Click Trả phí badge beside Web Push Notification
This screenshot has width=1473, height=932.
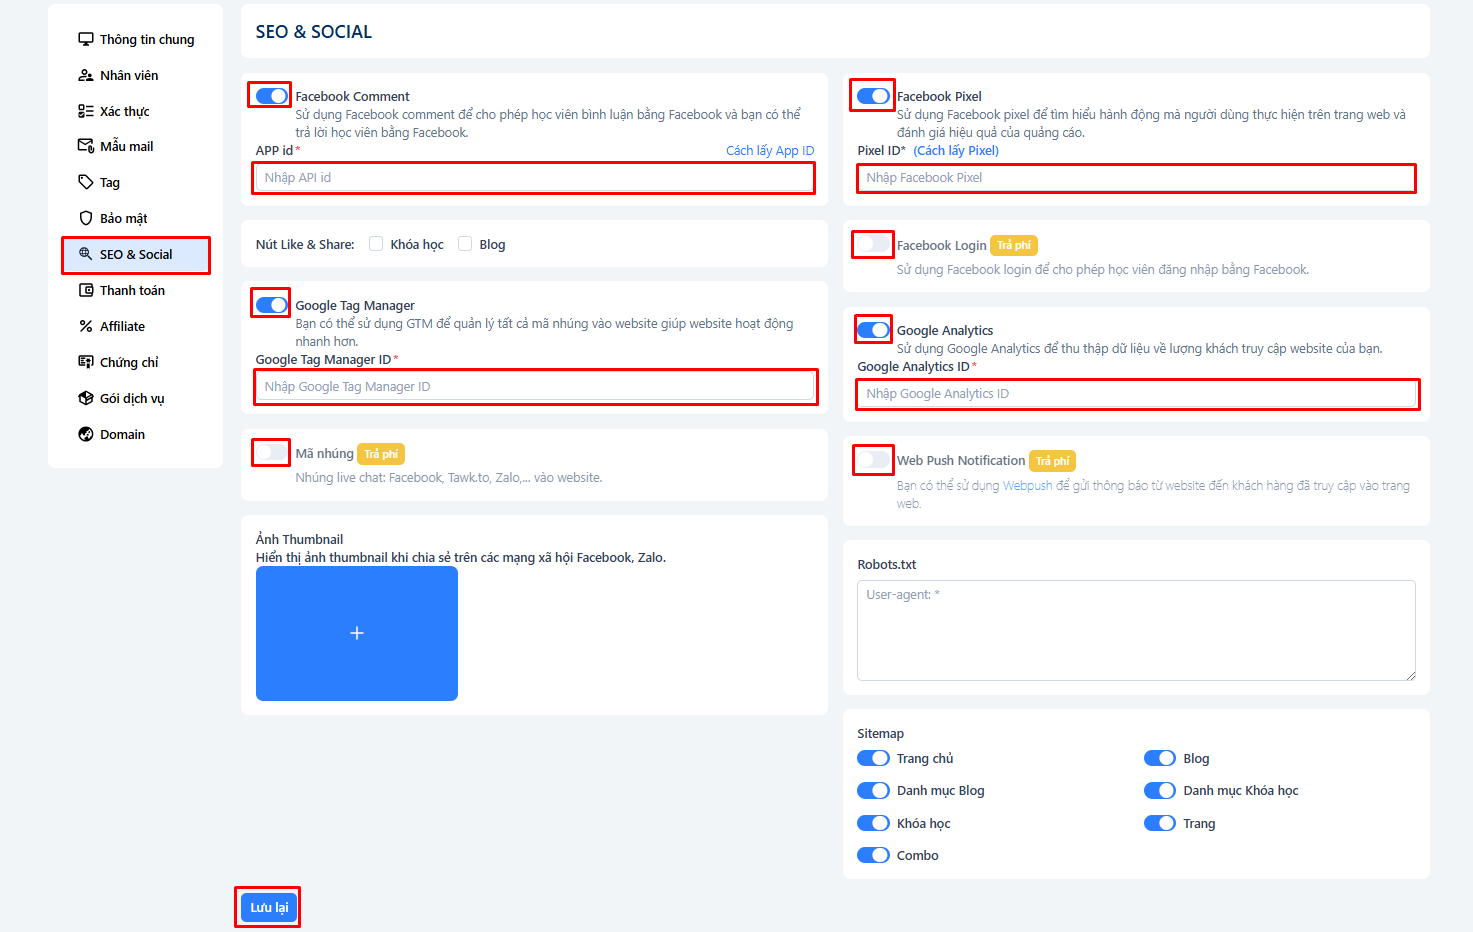click(1052, 461)
